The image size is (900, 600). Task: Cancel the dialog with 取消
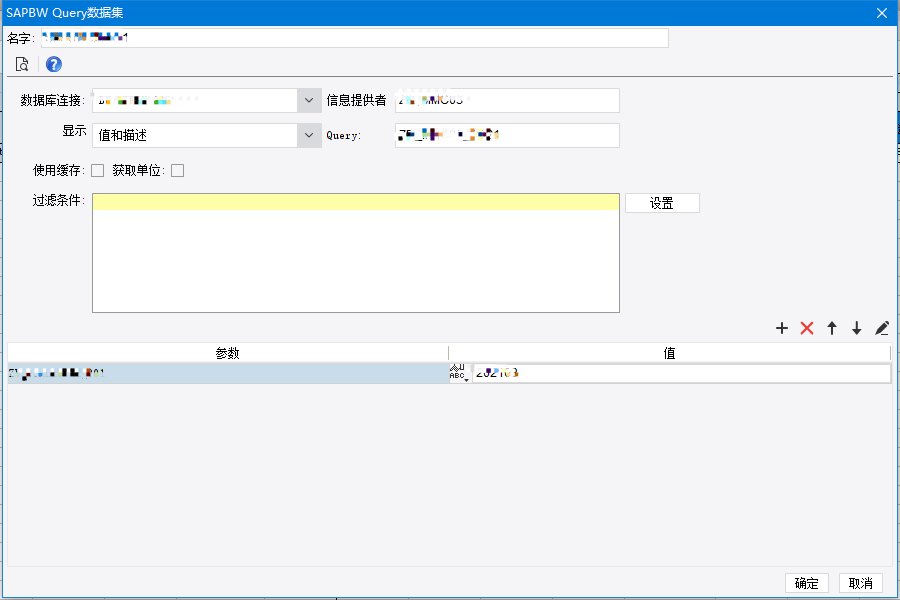click(860, 583)
